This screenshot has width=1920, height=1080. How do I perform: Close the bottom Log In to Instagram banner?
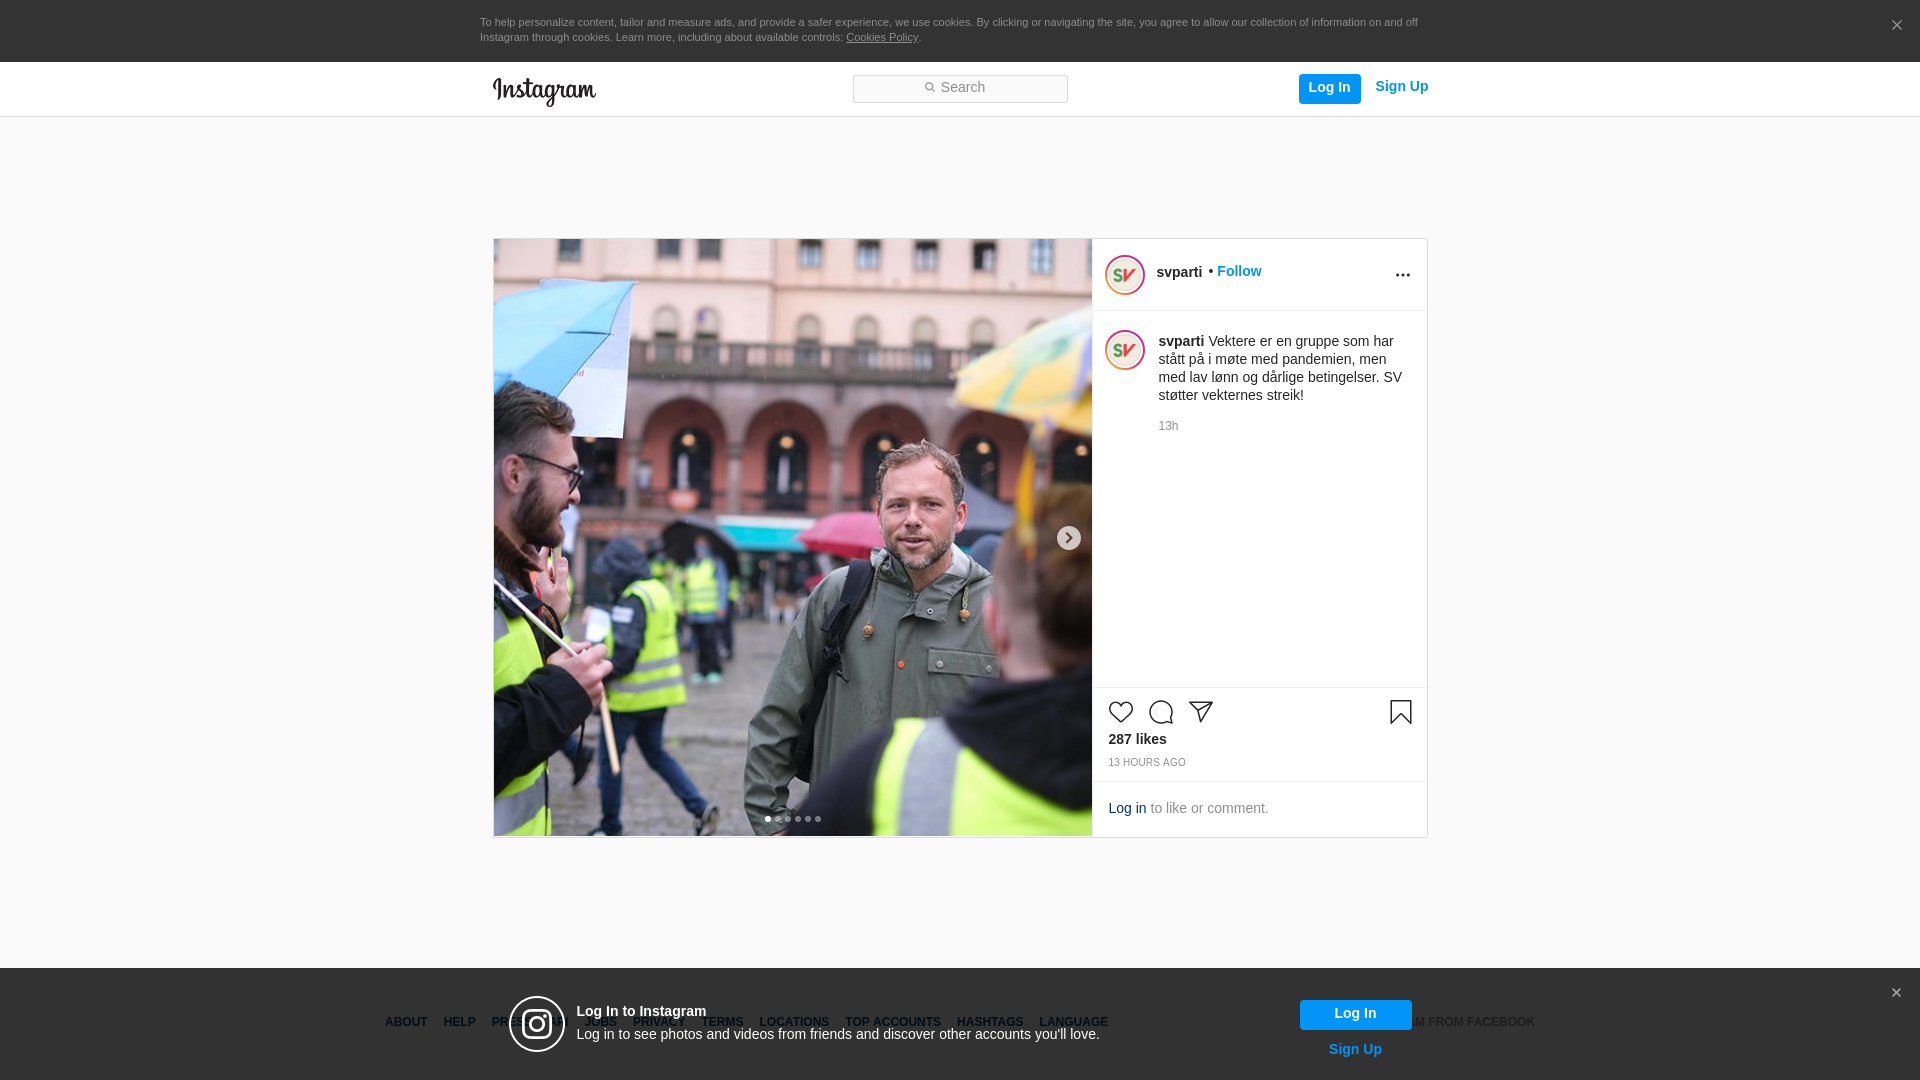(x=1896, y=993)
